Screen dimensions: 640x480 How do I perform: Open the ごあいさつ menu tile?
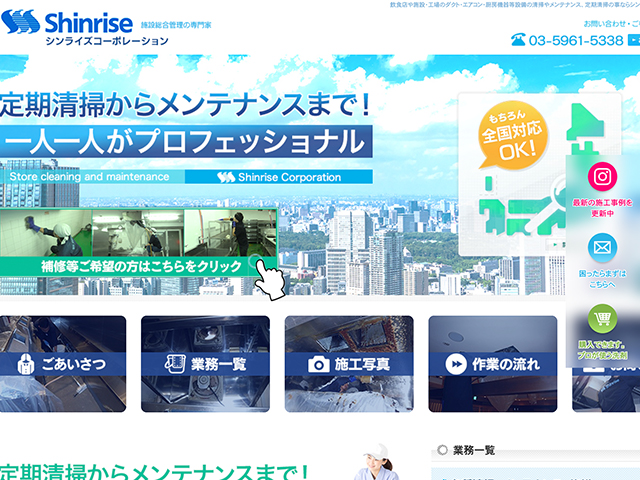click(63, 364)
